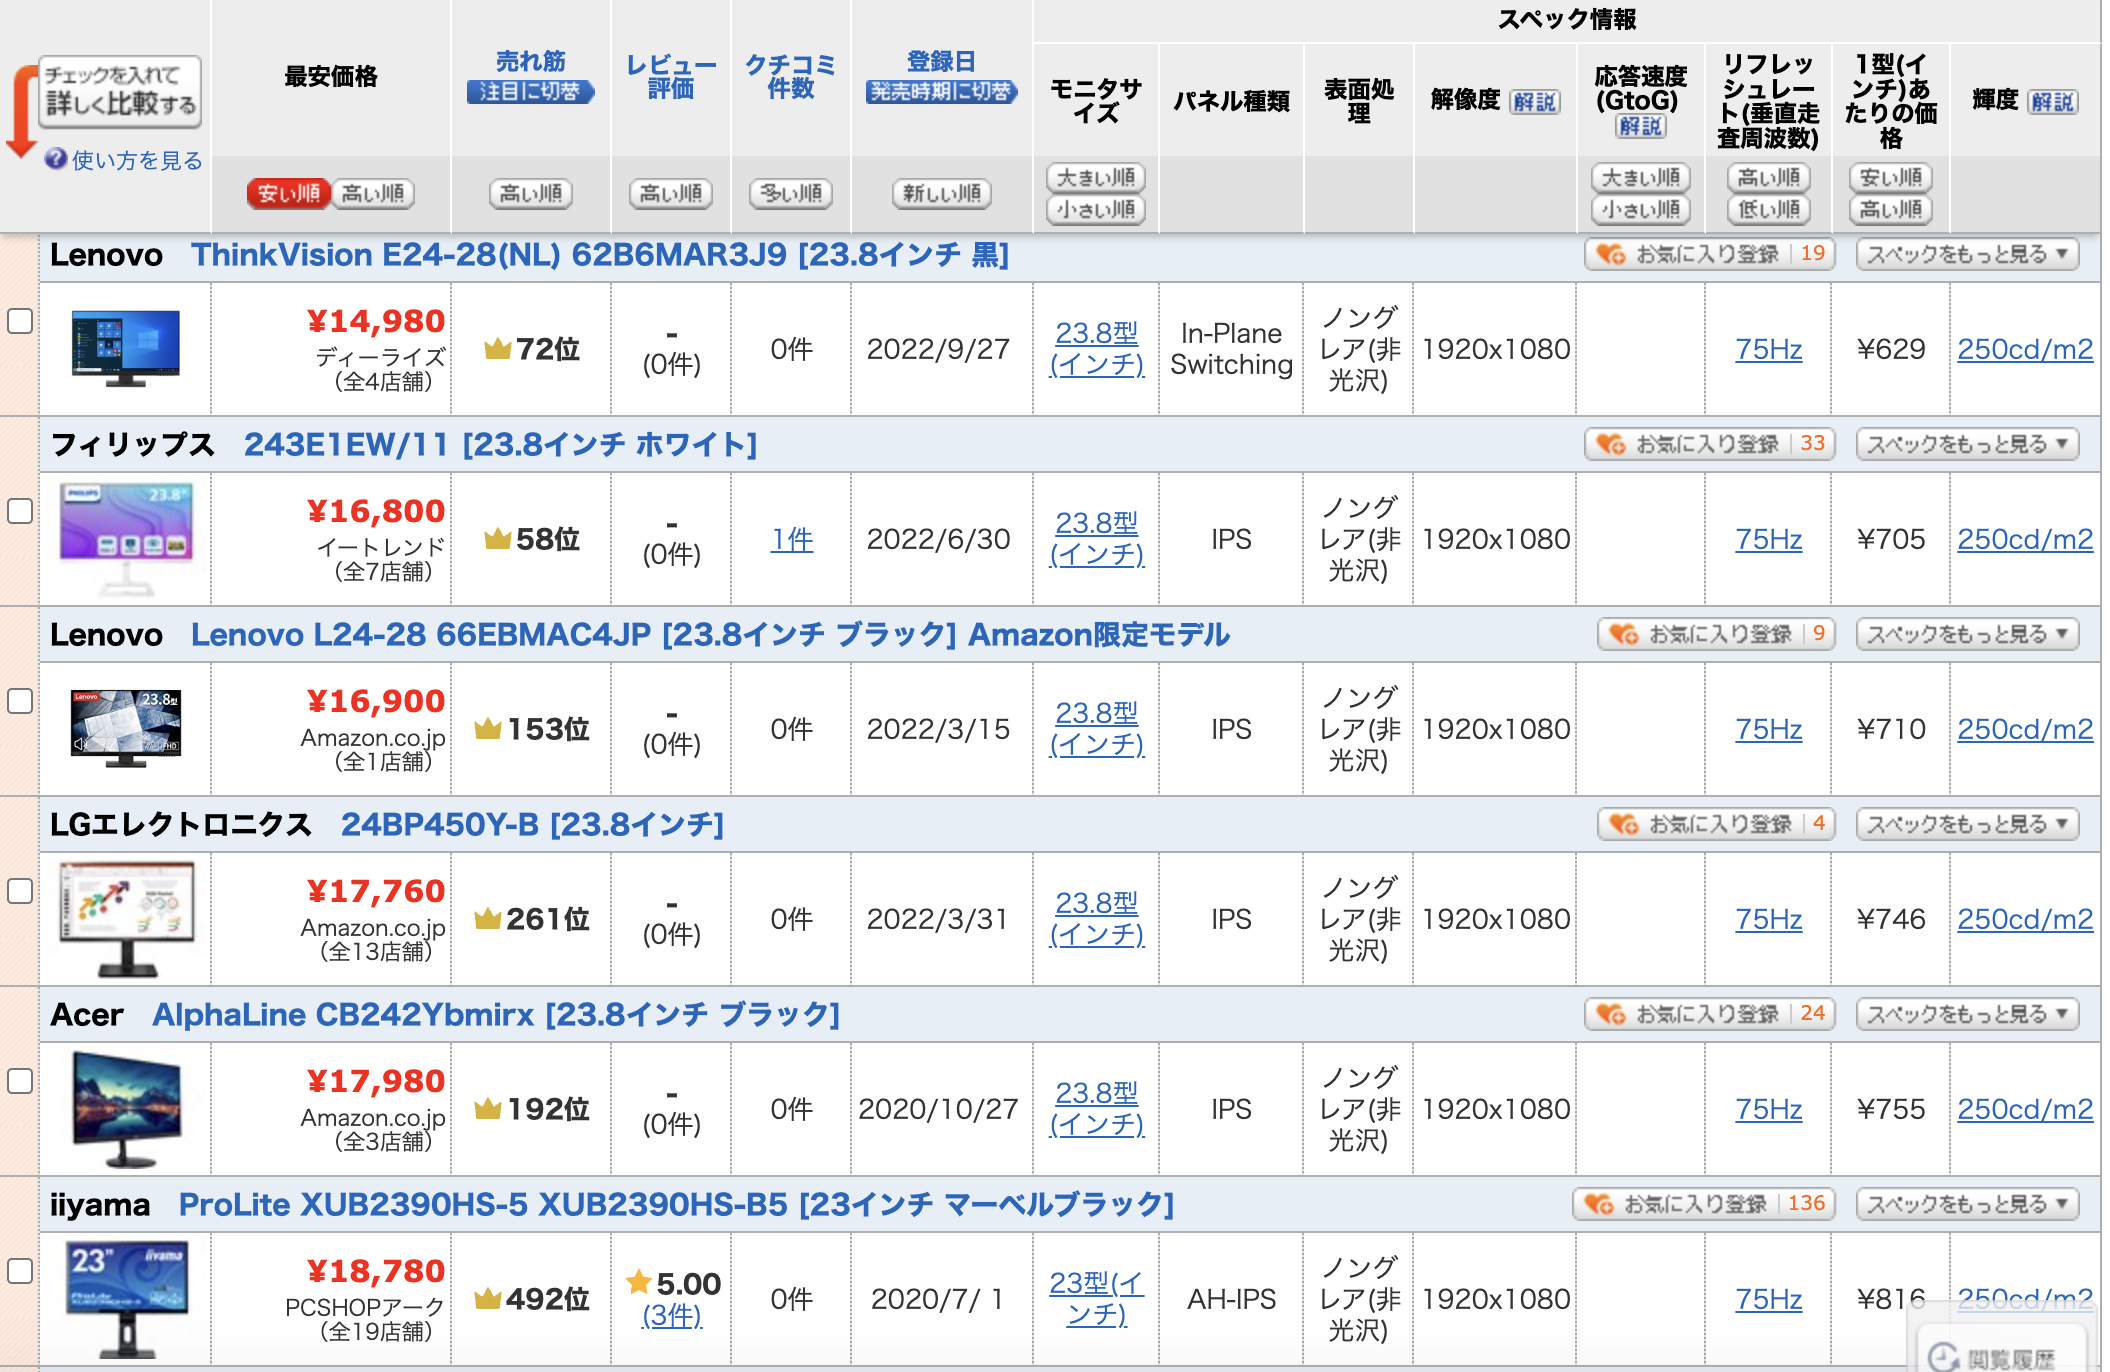This screenshot has width=2110, height=1372.
Task: Sort highest price with 高い順 under 最安価格
Action: 372,194
